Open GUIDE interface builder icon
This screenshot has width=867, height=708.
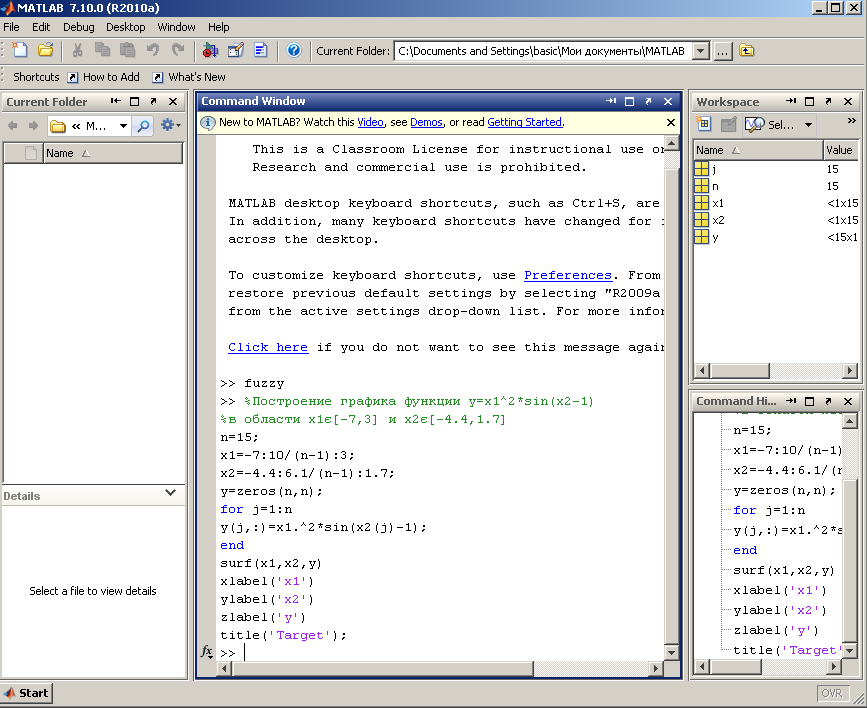236,50
